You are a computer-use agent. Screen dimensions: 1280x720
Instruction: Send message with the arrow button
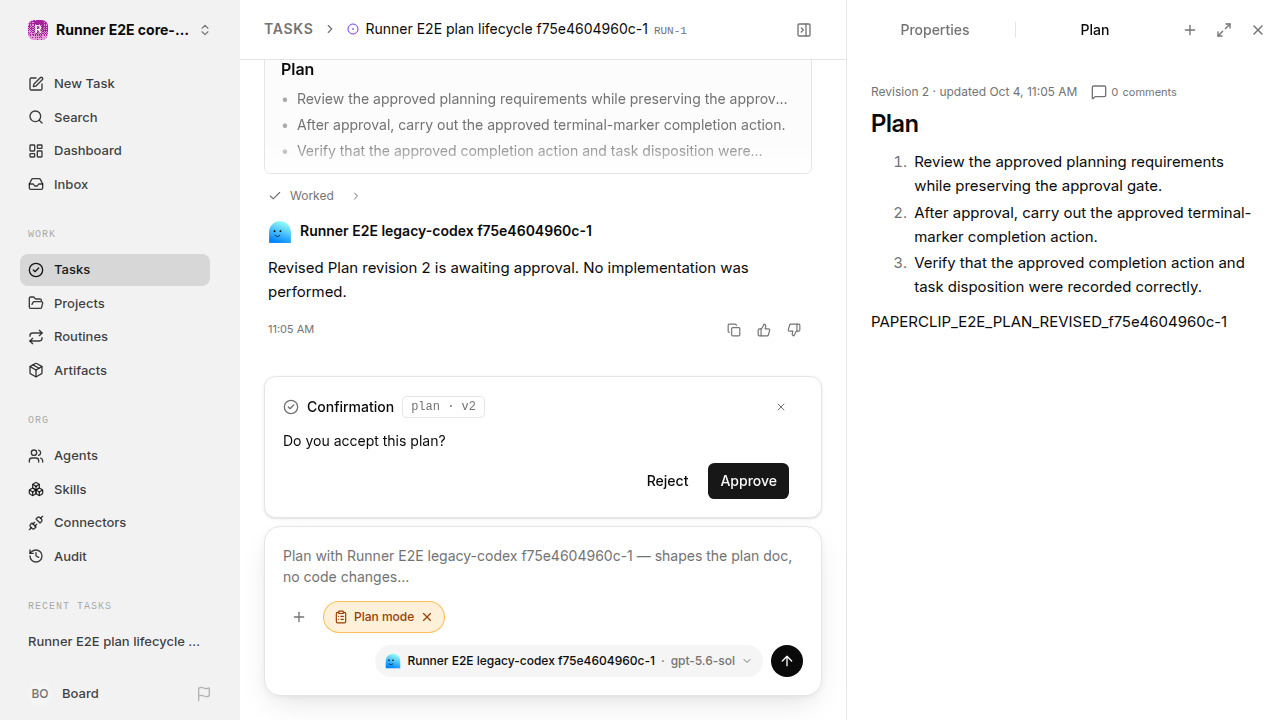pyautogui.click(x=787, y=661)
